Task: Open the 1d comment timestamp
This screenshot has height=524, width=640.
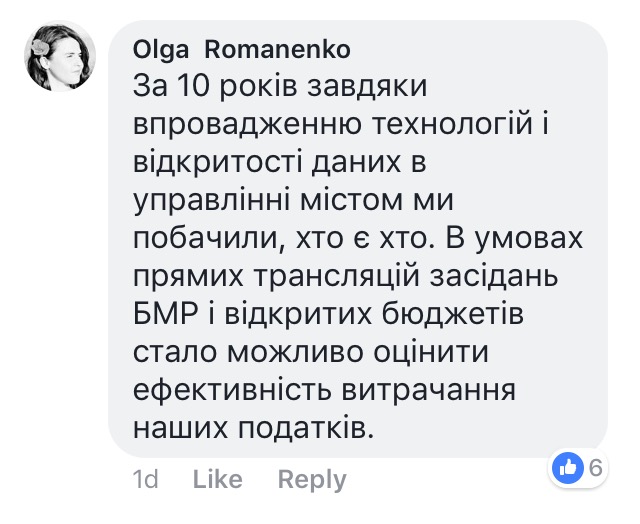Action: [x=146, y=479]
